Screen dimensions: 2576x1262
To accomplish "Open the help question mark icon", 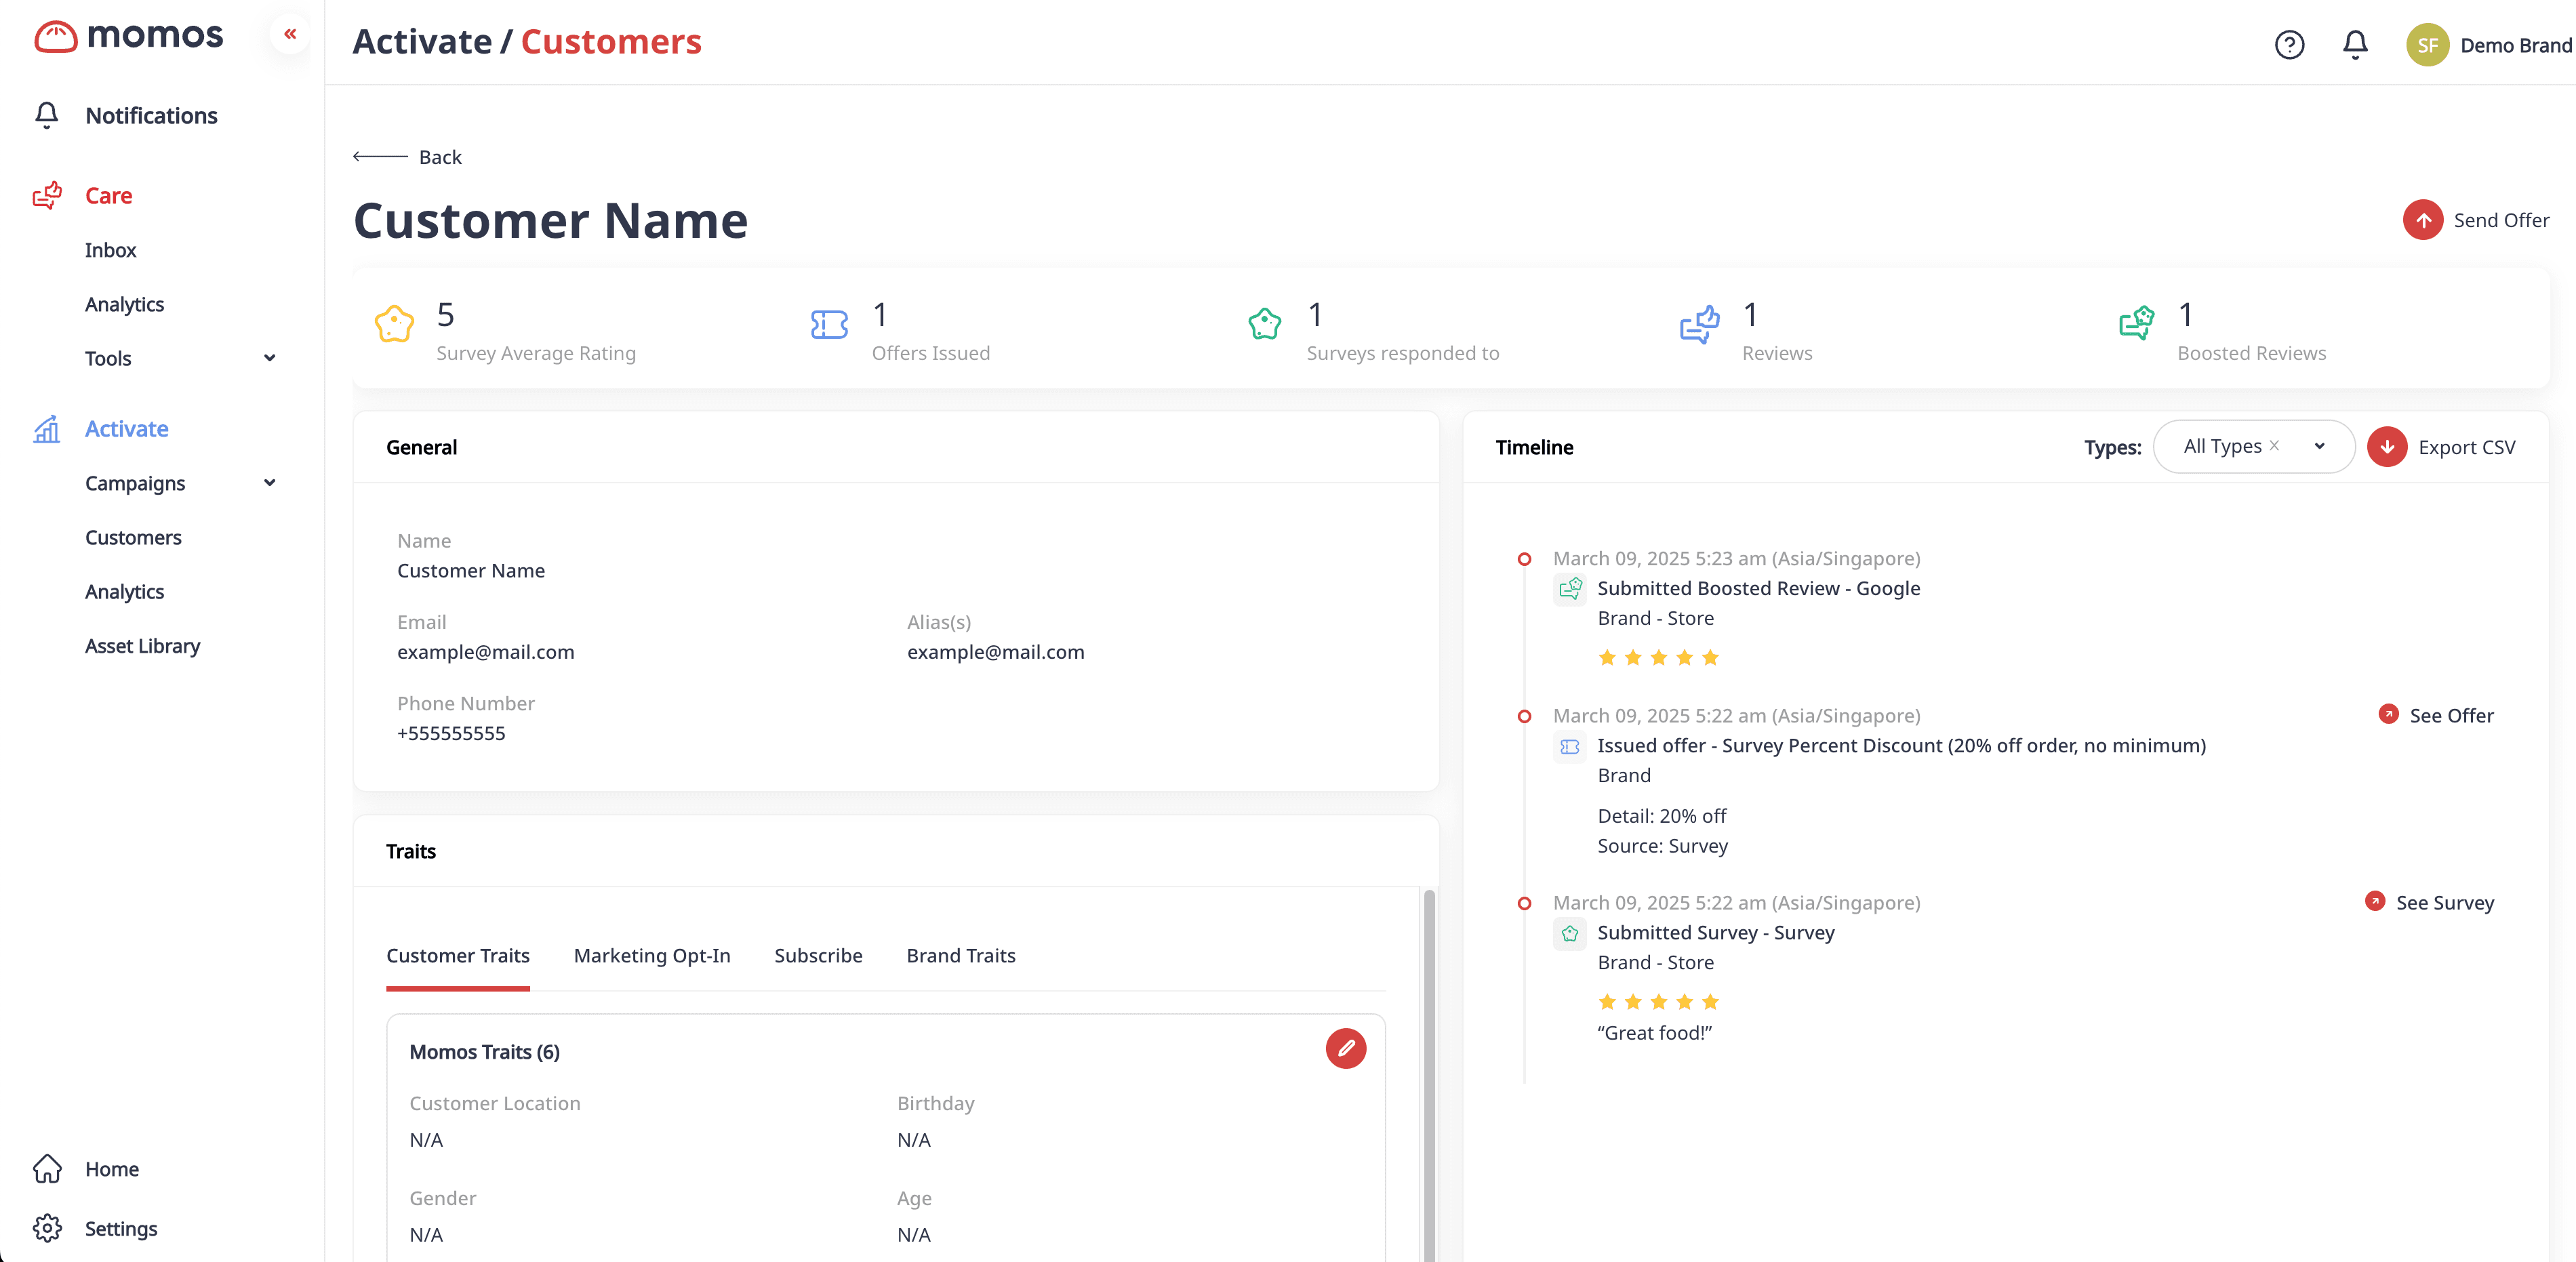I will (x=2289, y=45).
